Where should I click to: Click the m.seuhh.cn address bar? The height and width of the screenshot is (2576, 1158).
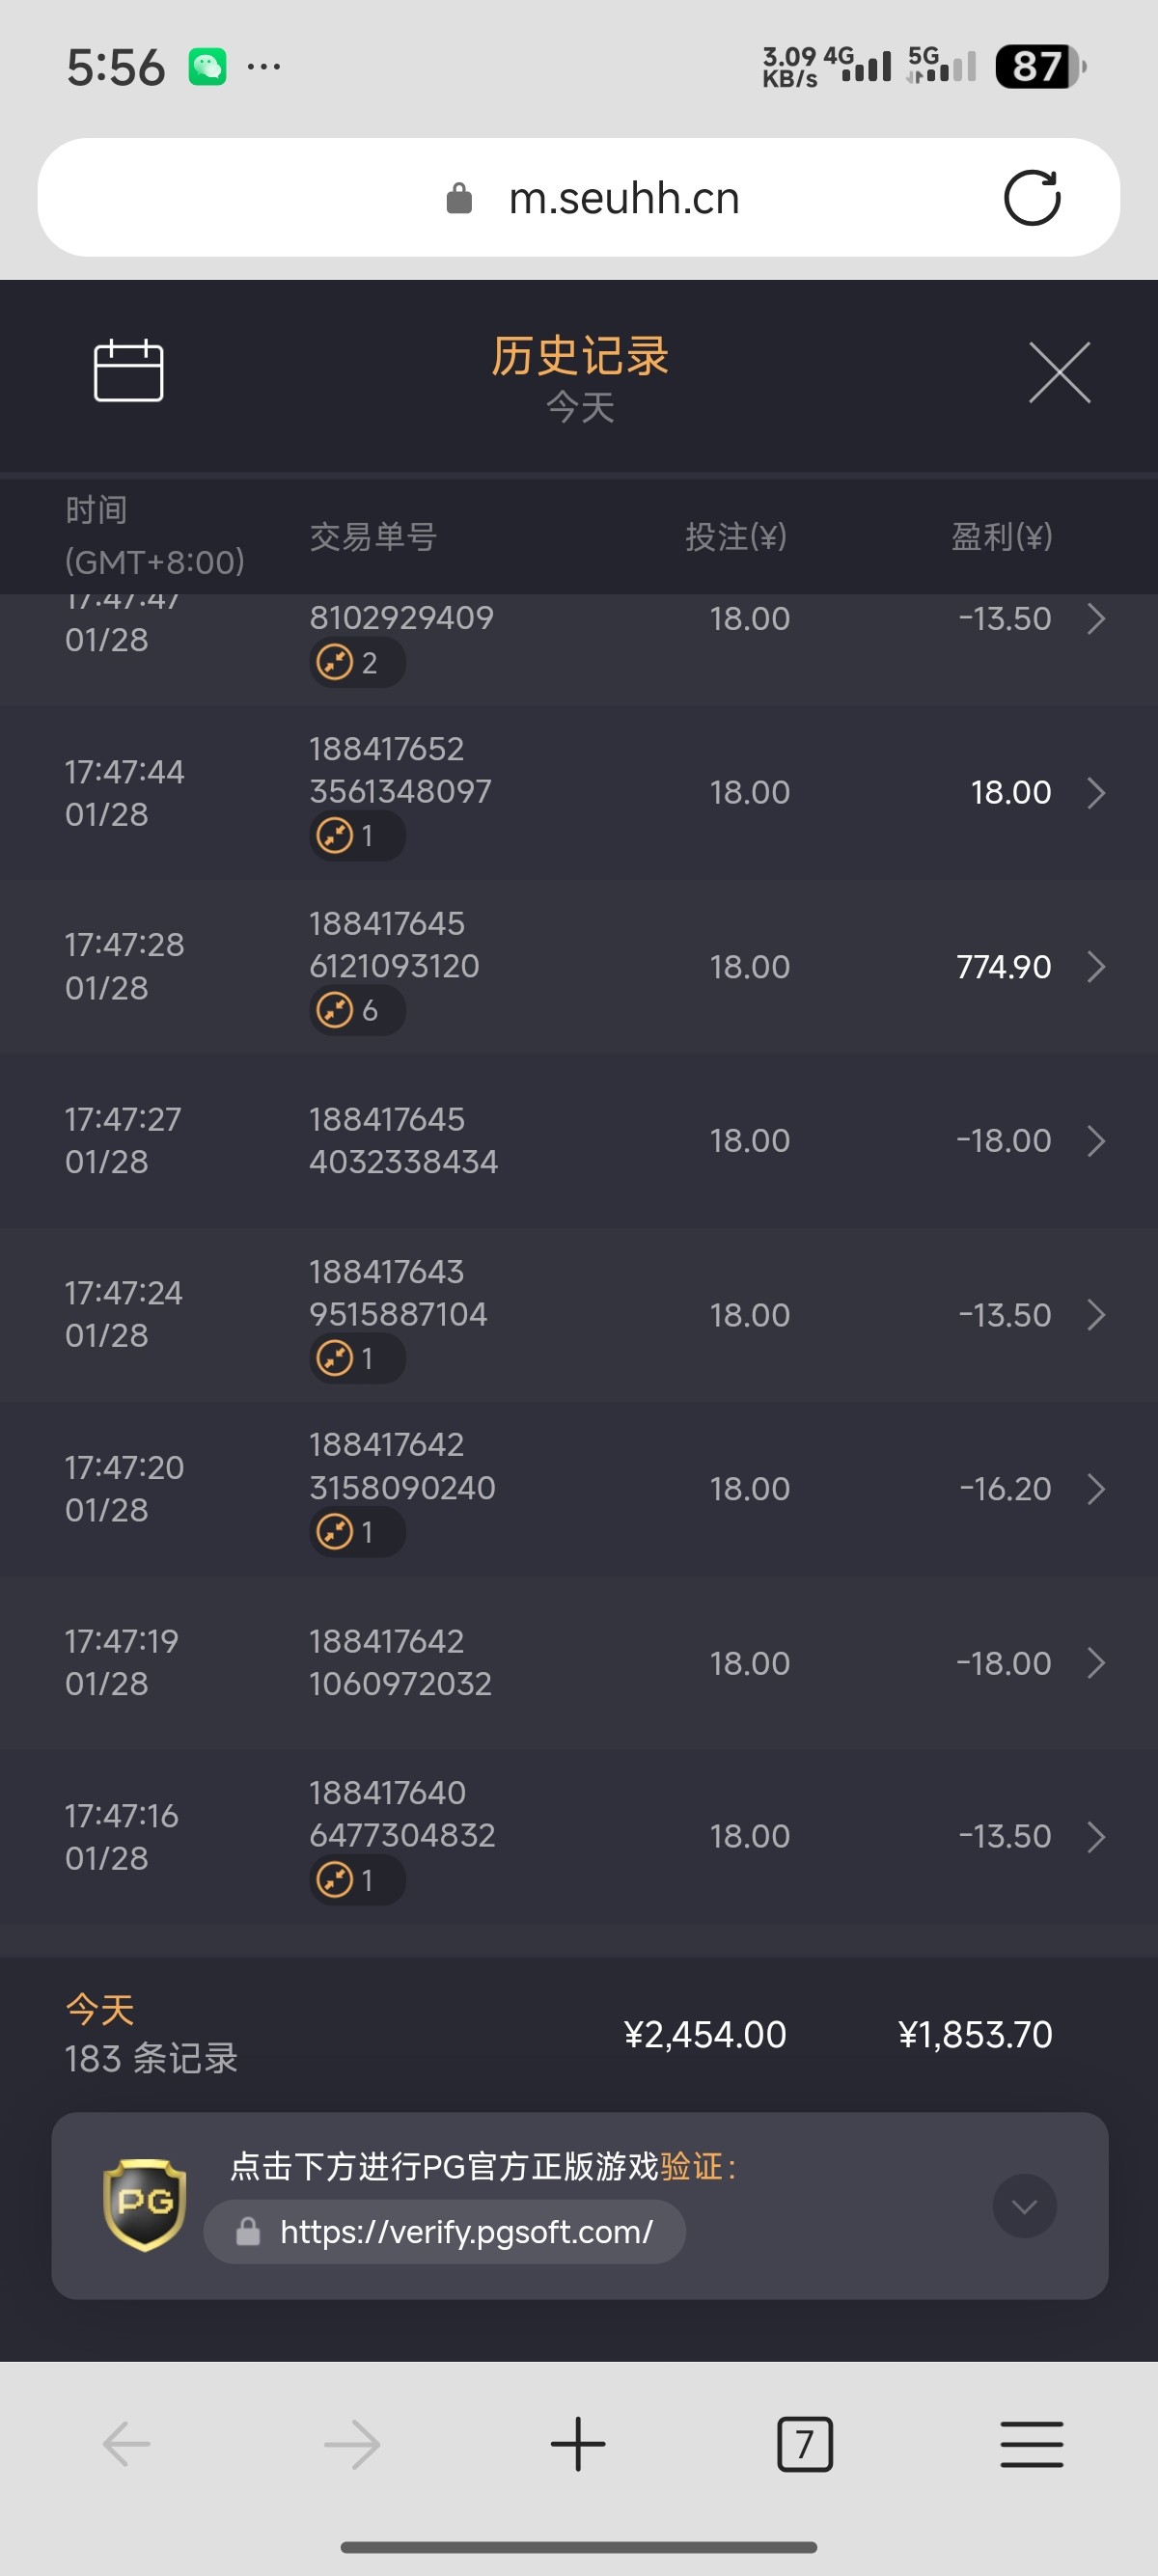(622, 198)
